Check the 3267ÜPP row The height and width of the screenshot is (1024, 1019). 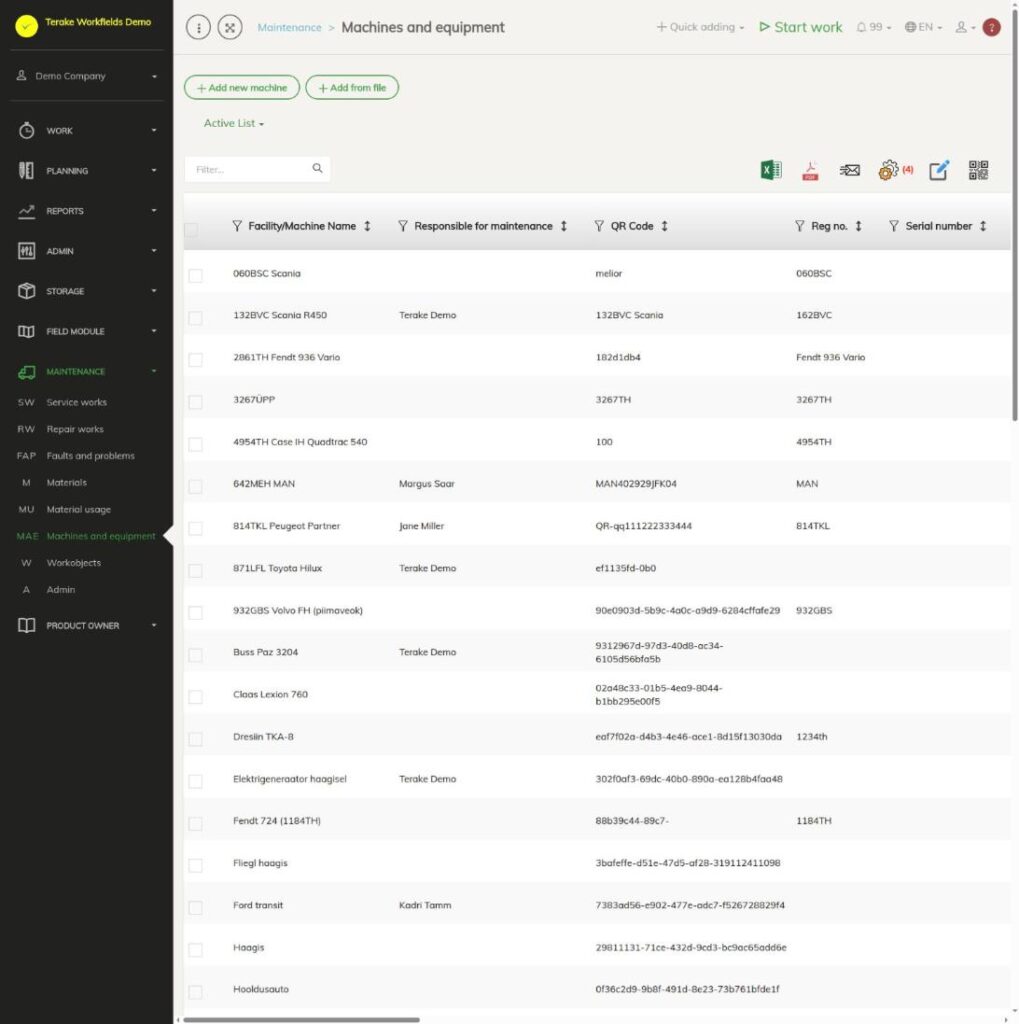pyautogui.click(x=195, y=402)
